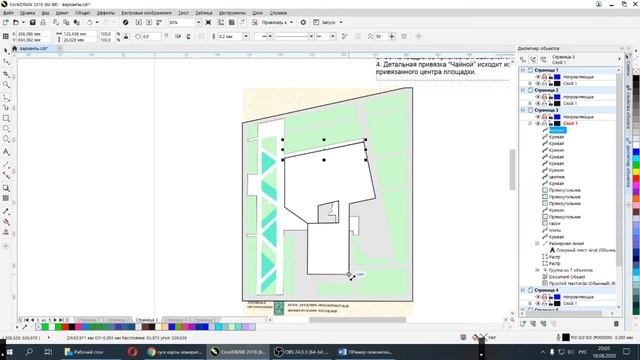The image size is (640, 360).
Task: Click the delete trash icon in object manager
Action: (616, 324)
